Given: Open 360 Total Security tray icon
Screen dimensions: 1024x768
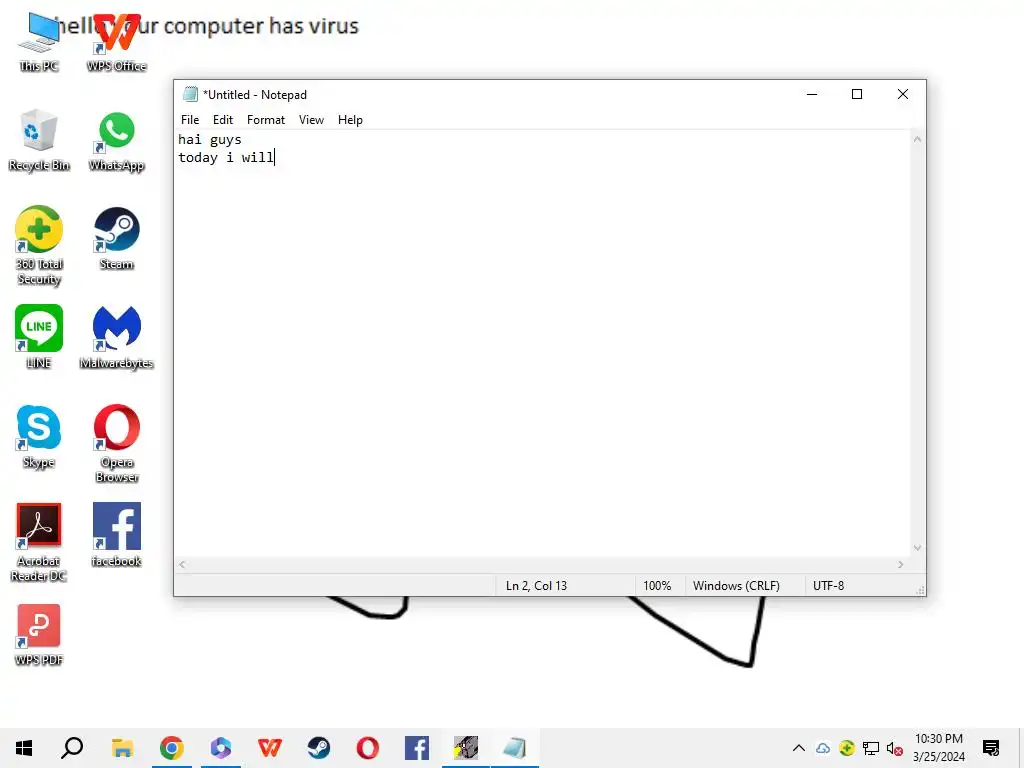Looking at the screenshot, I should 846,748.
